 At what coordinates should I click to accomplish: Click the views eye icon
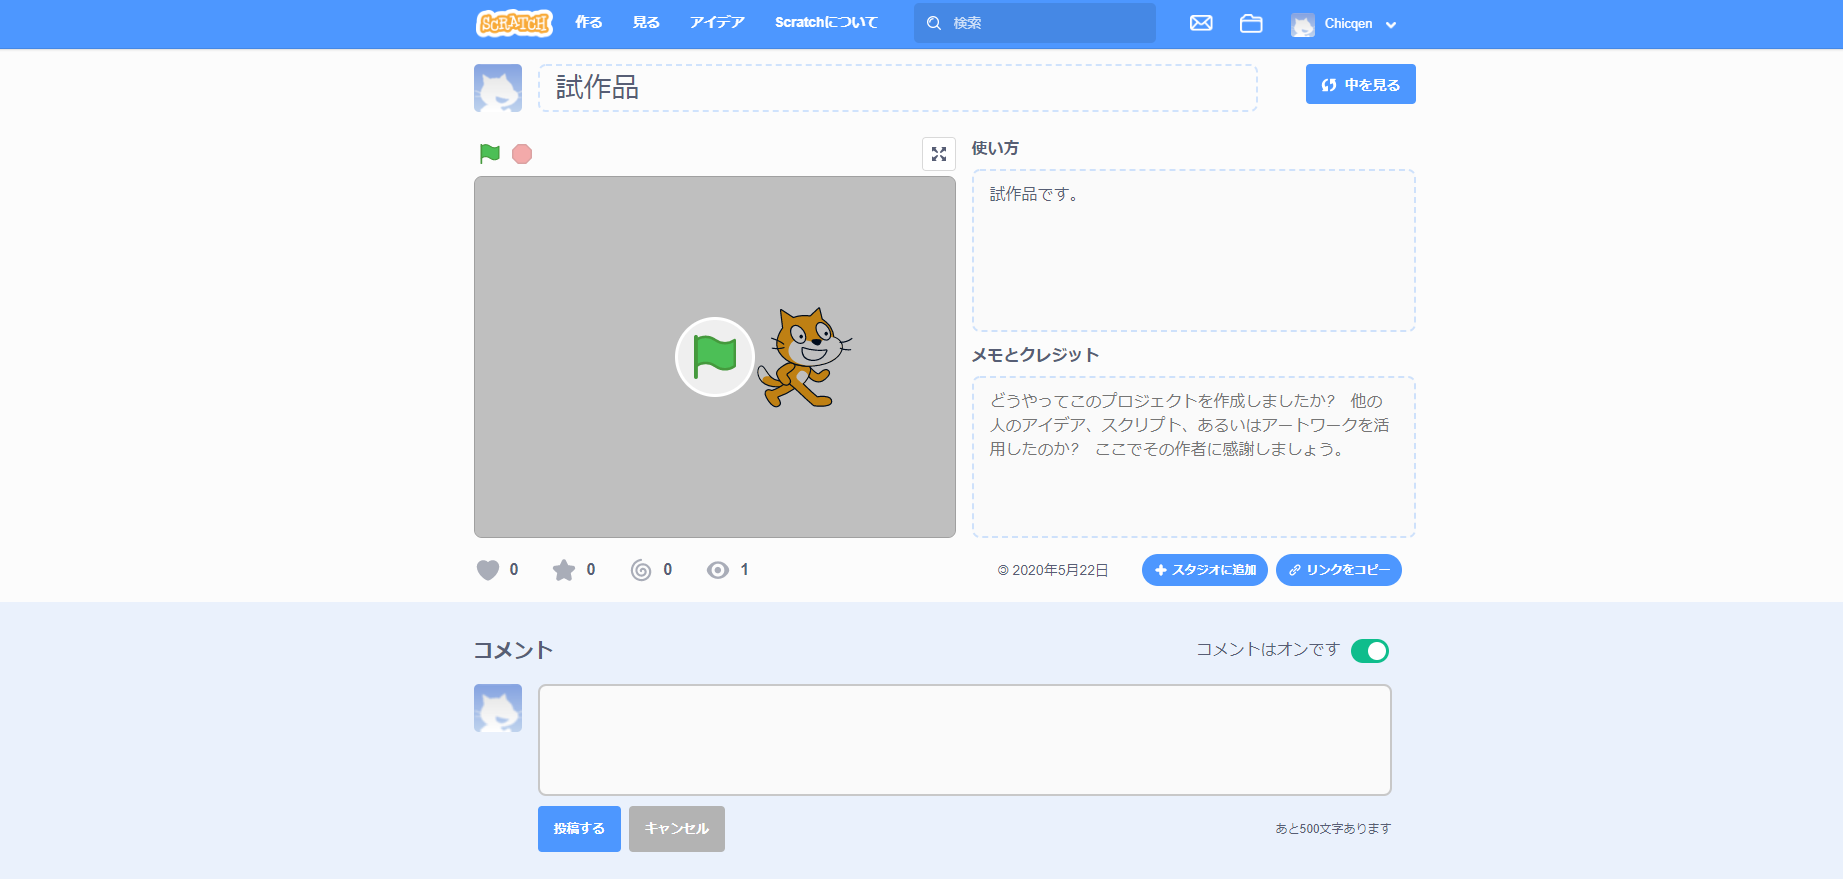pyautogui.click(x=718, y=570)
